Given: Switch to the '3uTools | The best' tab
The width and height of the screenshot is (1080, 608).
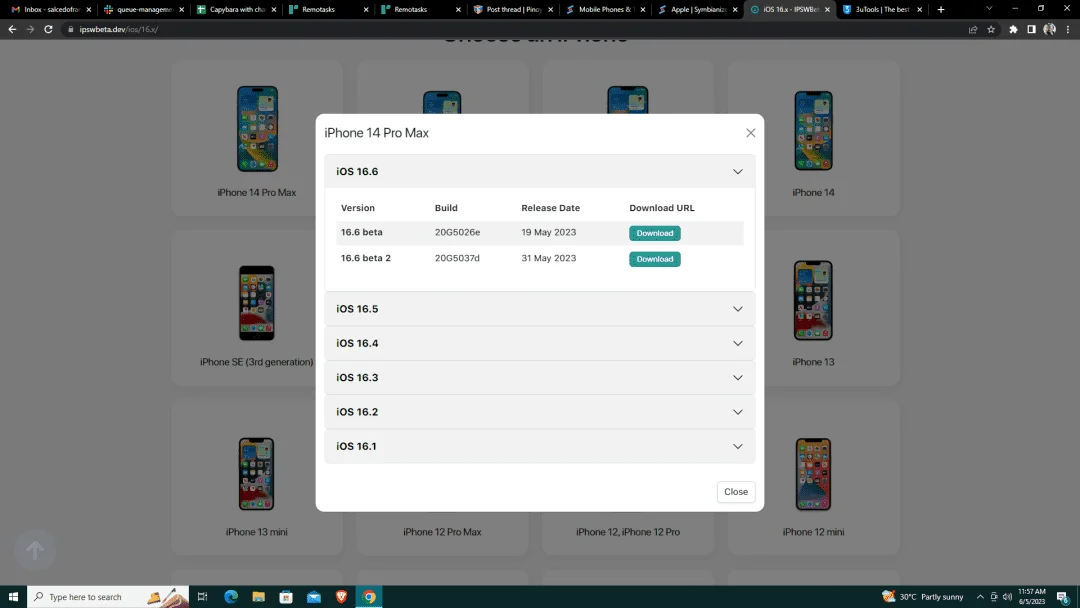Looking at the screenshot, I should [882, 10].
